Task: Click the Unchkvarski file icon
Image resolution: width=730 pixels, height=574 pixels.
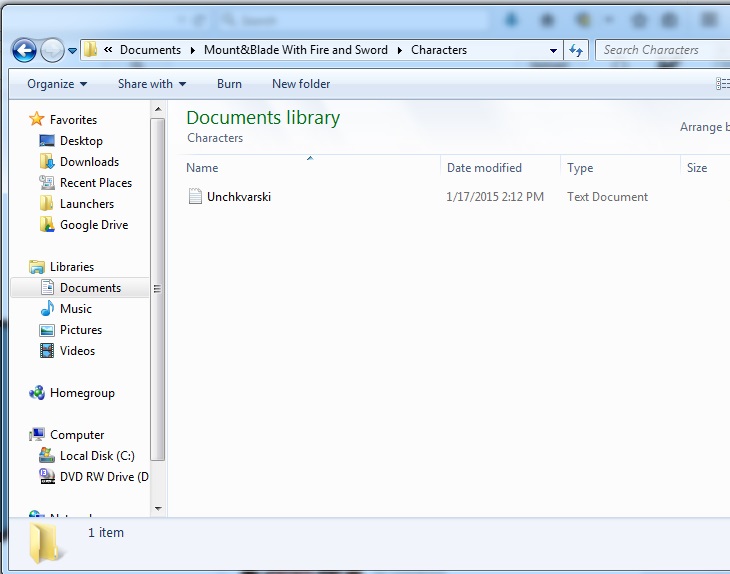Action: pyautogui.click(x=195, y=196)
